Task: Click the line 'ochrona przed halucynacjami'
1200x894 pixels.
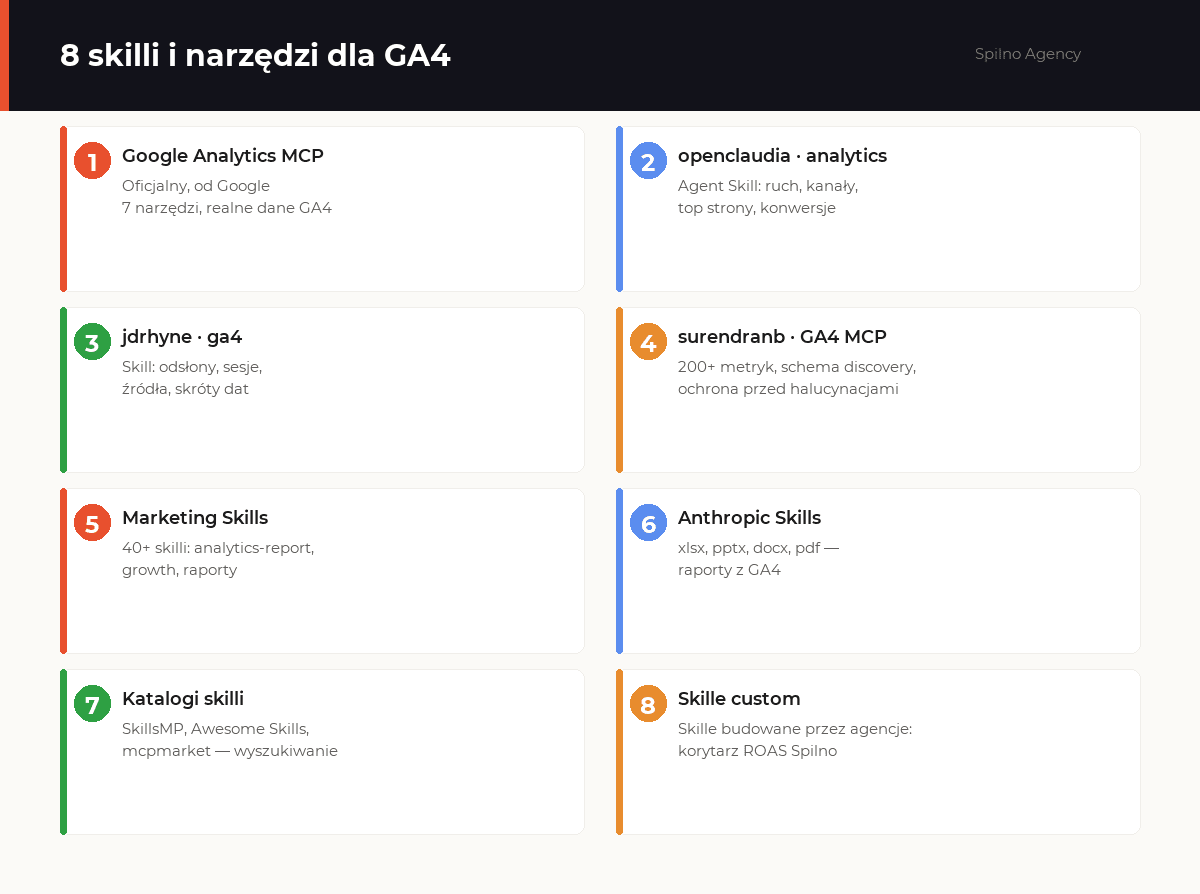Action: [x=788, y=389]
